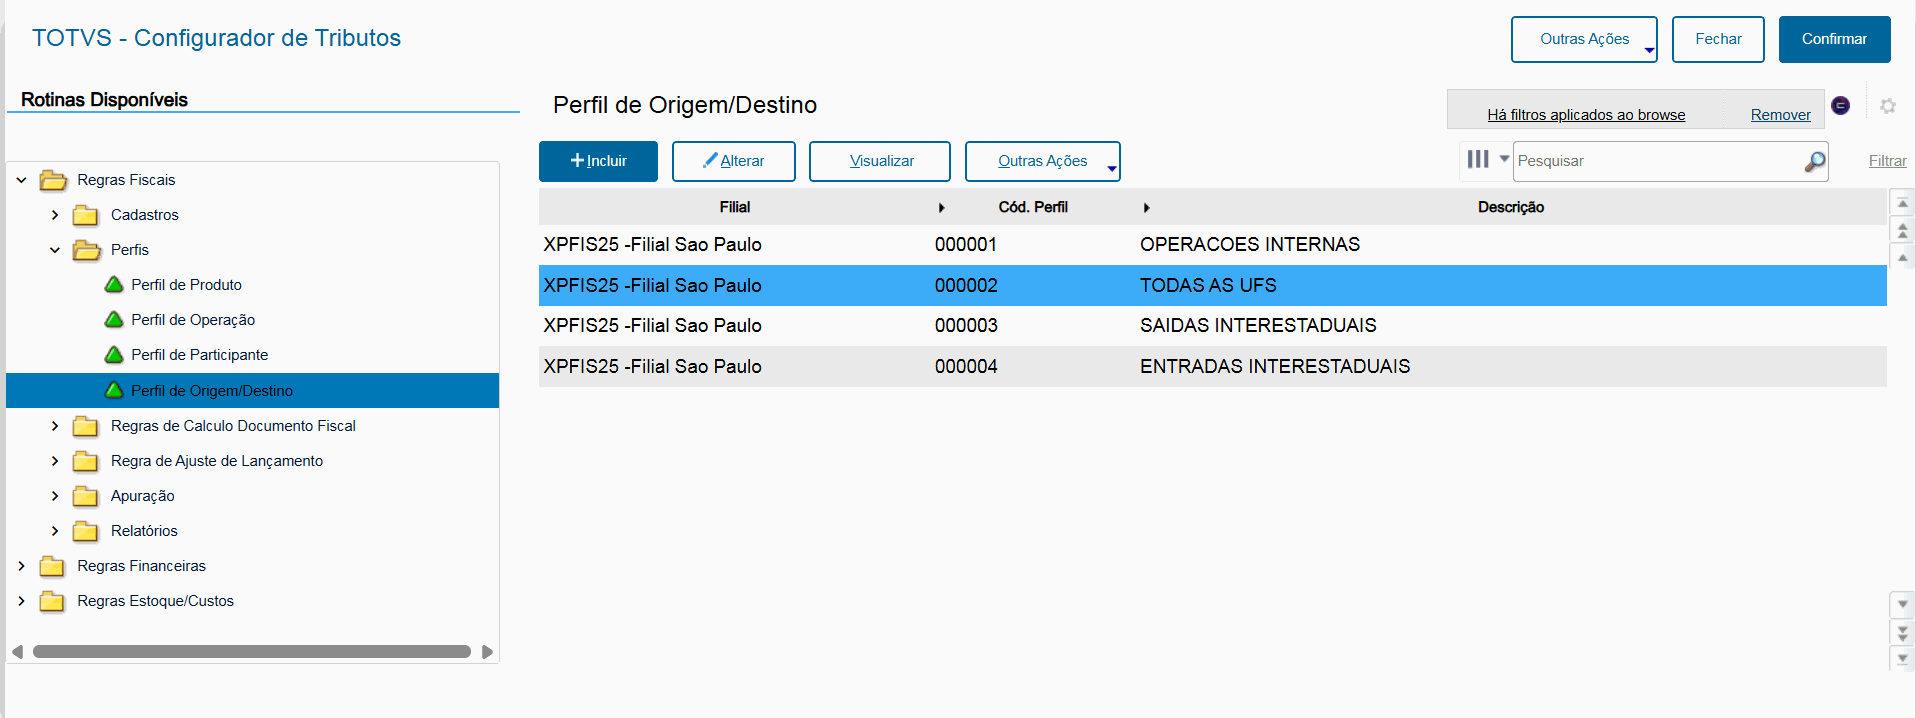Open the Outras Ações dropdown next to Fechar

tap(1584, 39)
